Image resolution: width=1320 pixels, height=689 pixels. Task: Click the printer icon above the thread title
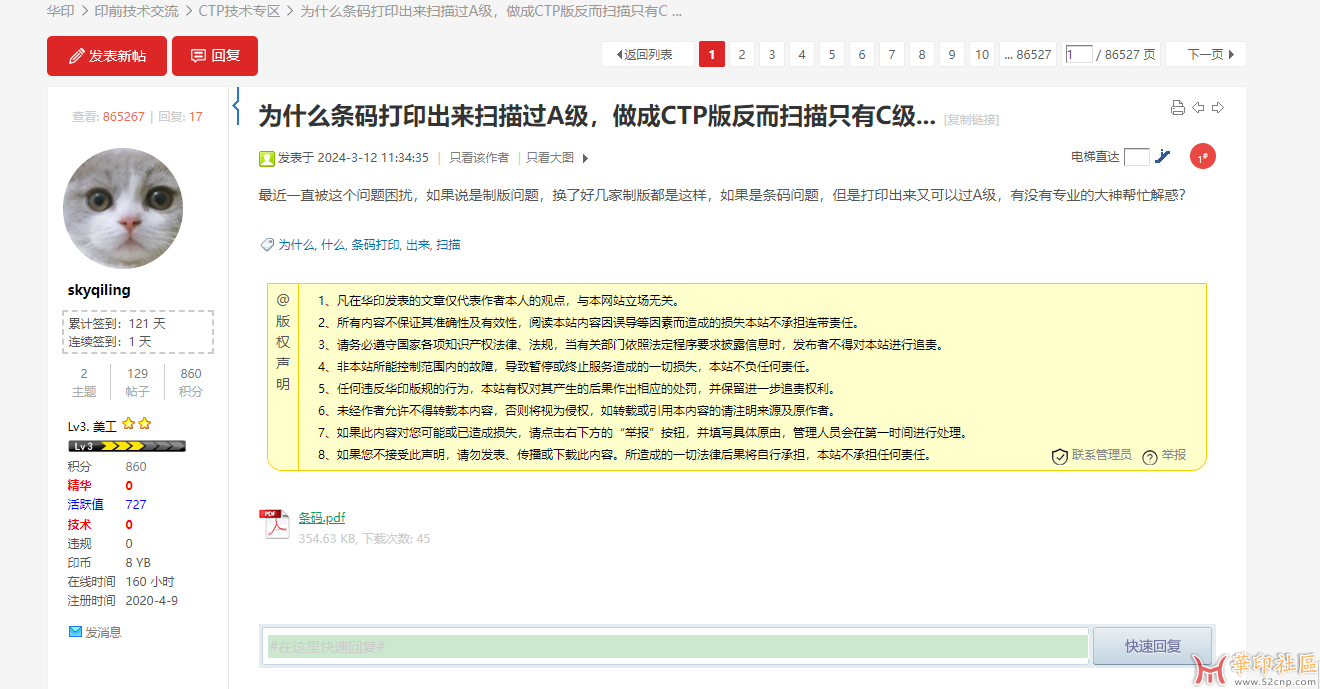tap(1178, 107)
